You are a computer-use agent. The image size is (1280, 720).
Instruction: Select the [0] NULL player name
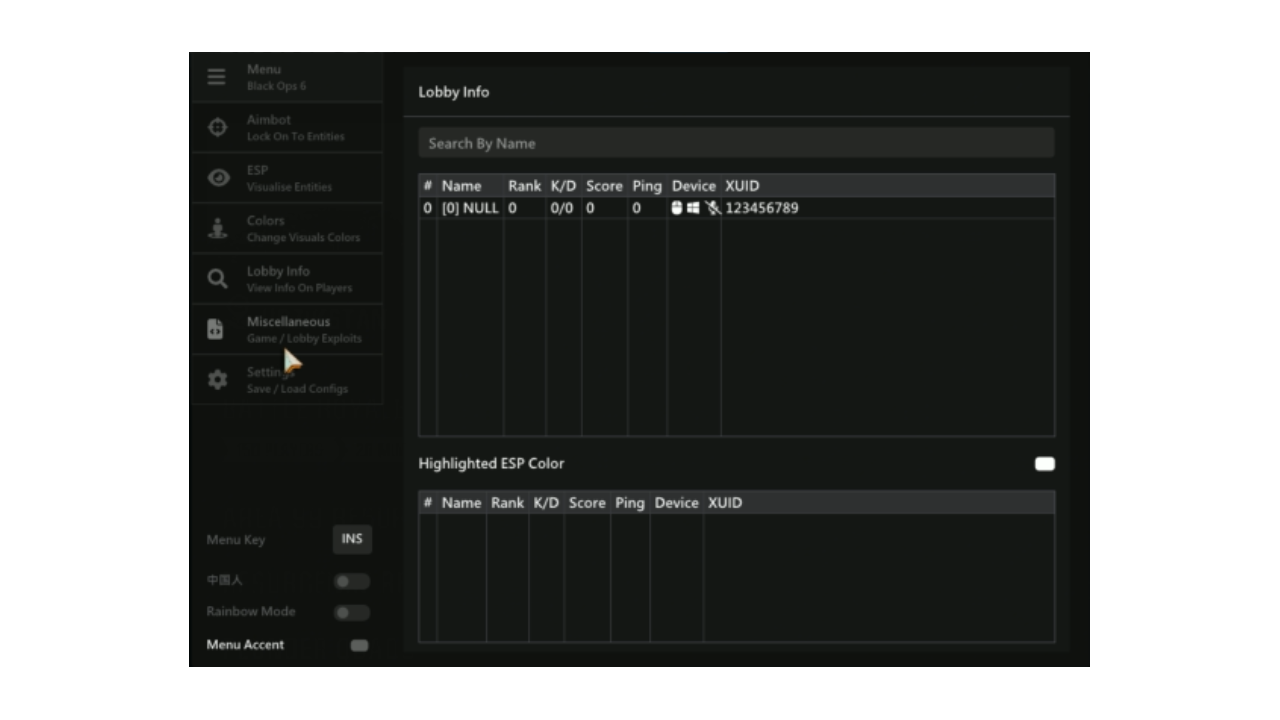click(x=470, y=208)
